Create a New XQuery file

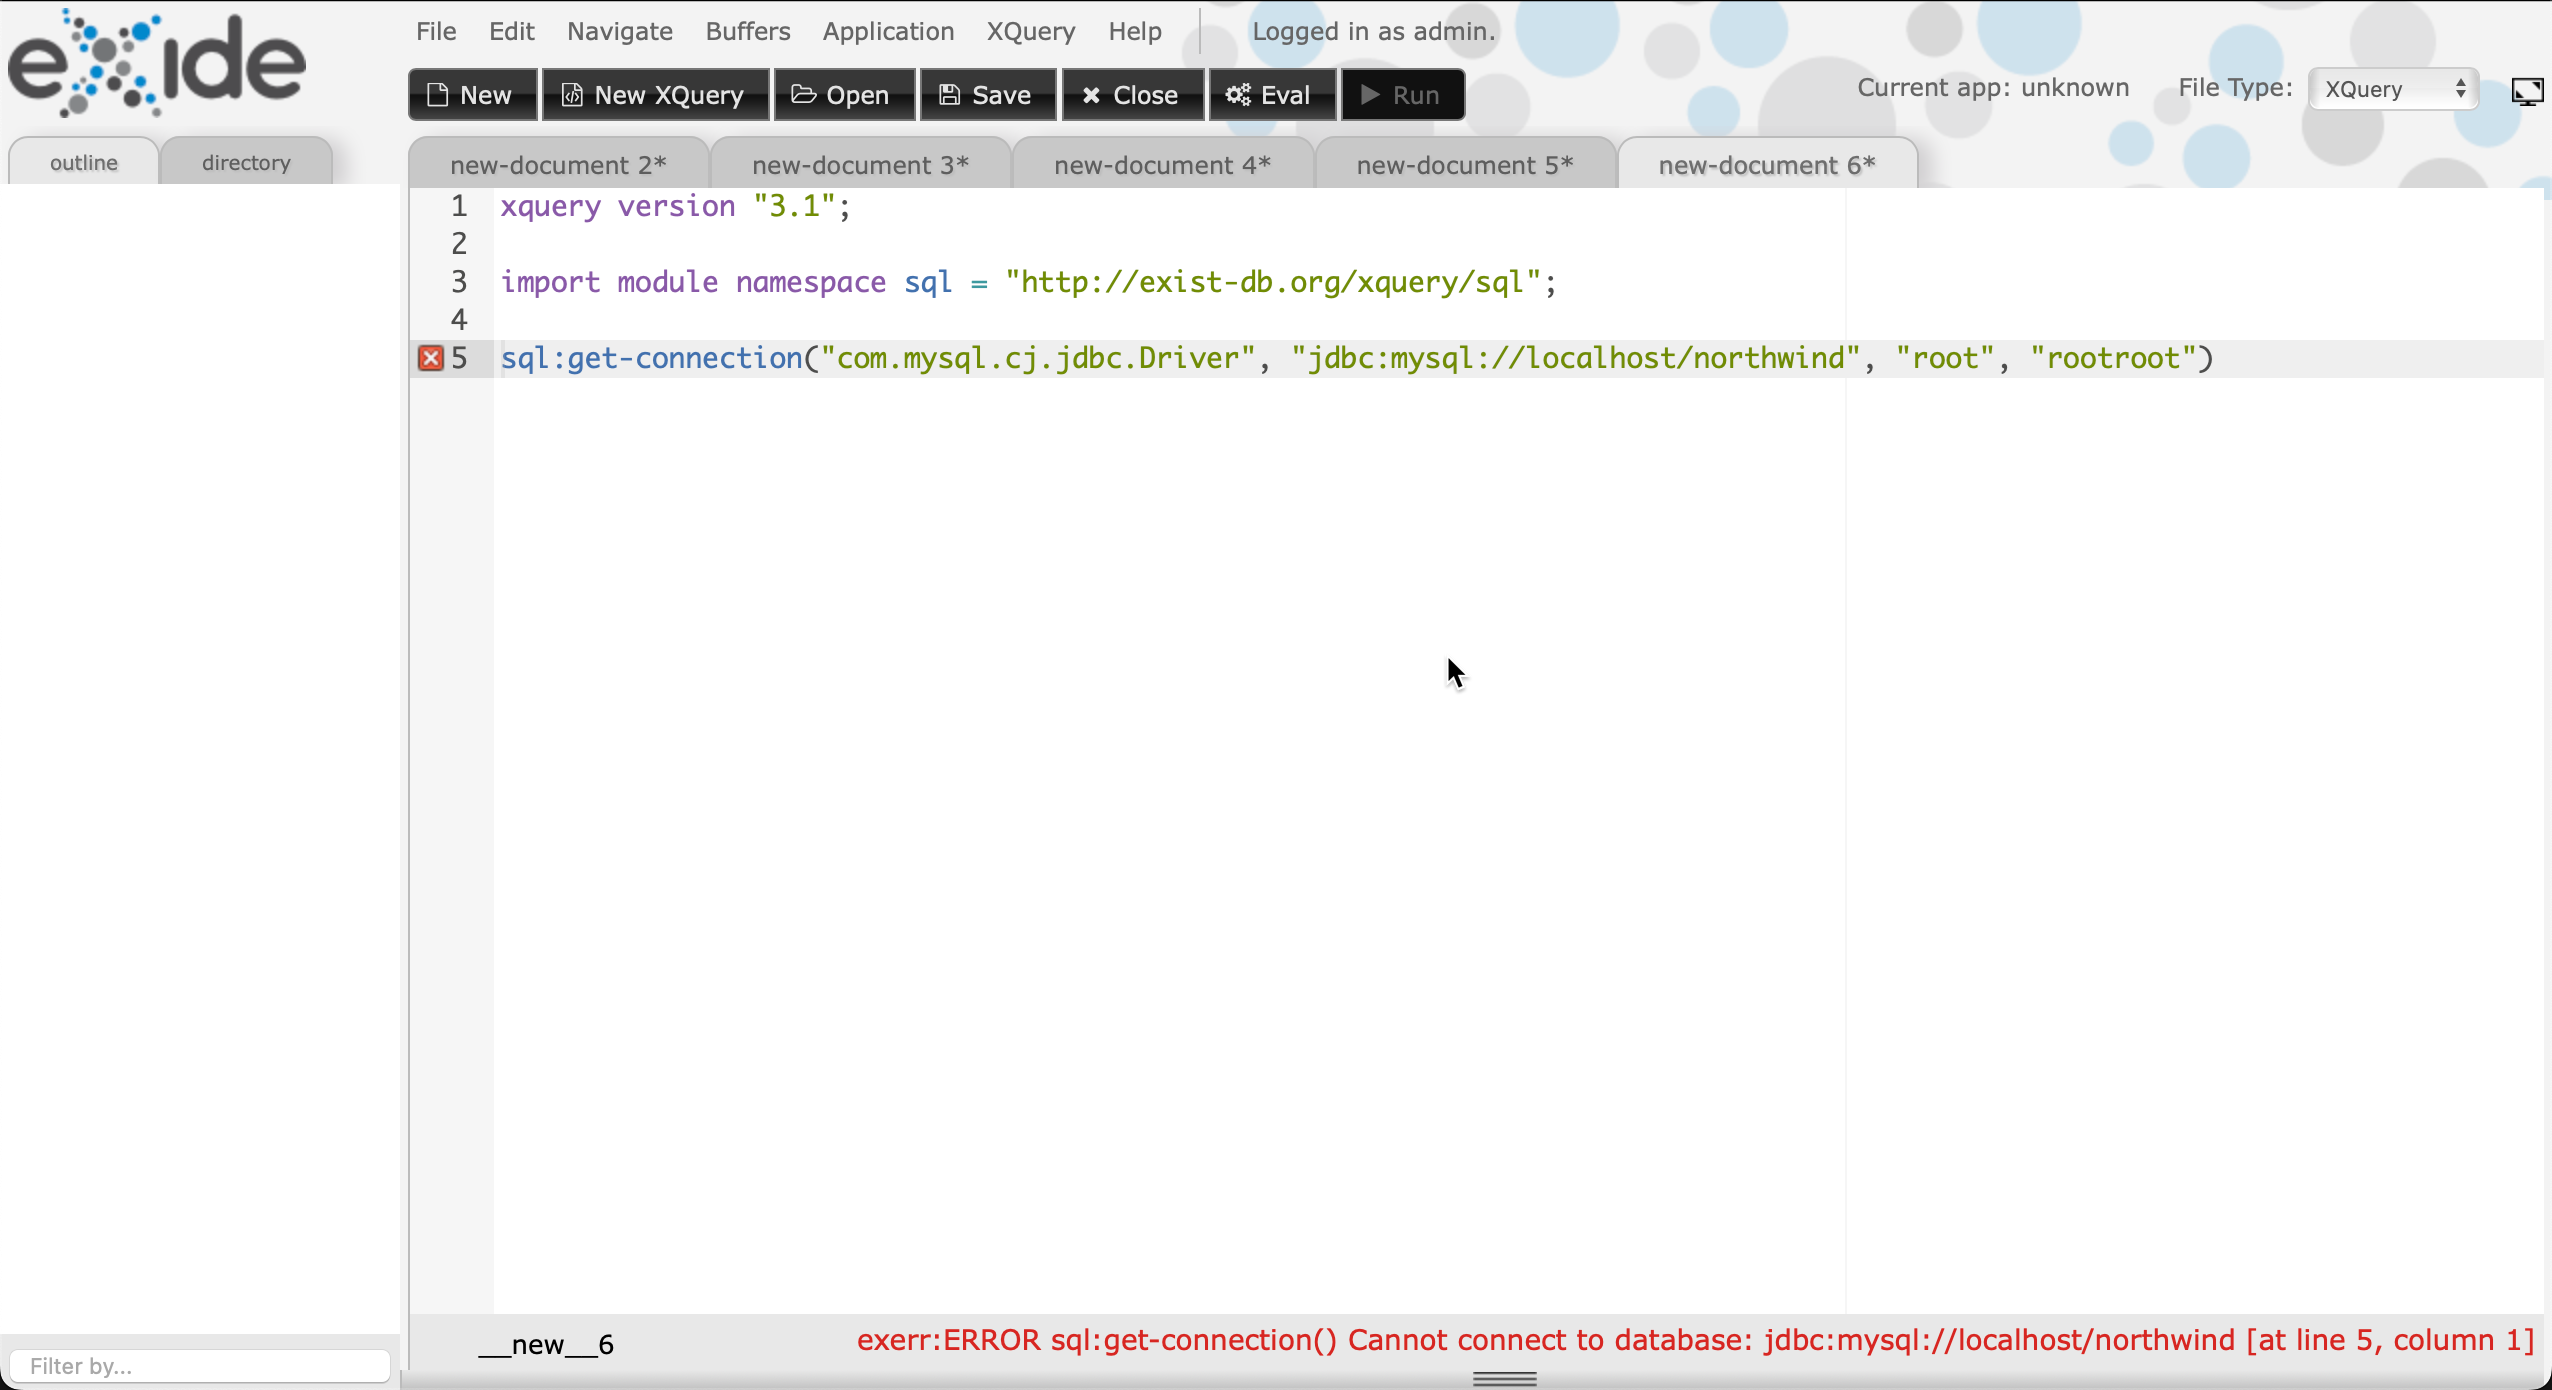(655, 95)
